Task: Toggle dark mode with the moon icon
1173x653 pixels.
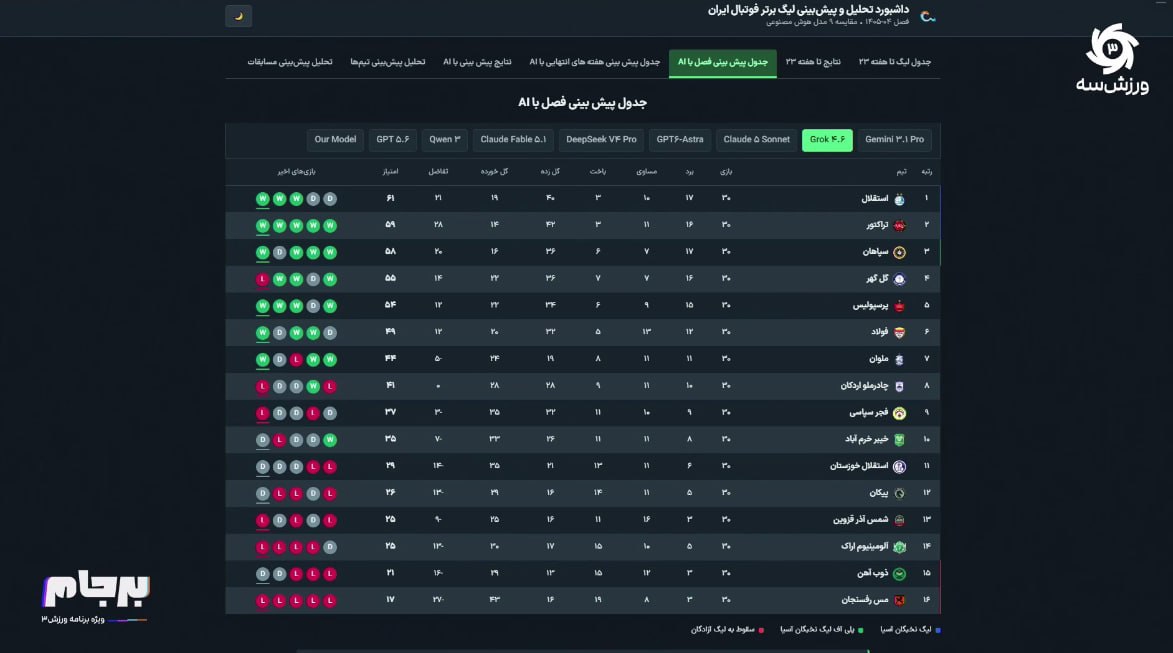Action: [x=239, y=16]
